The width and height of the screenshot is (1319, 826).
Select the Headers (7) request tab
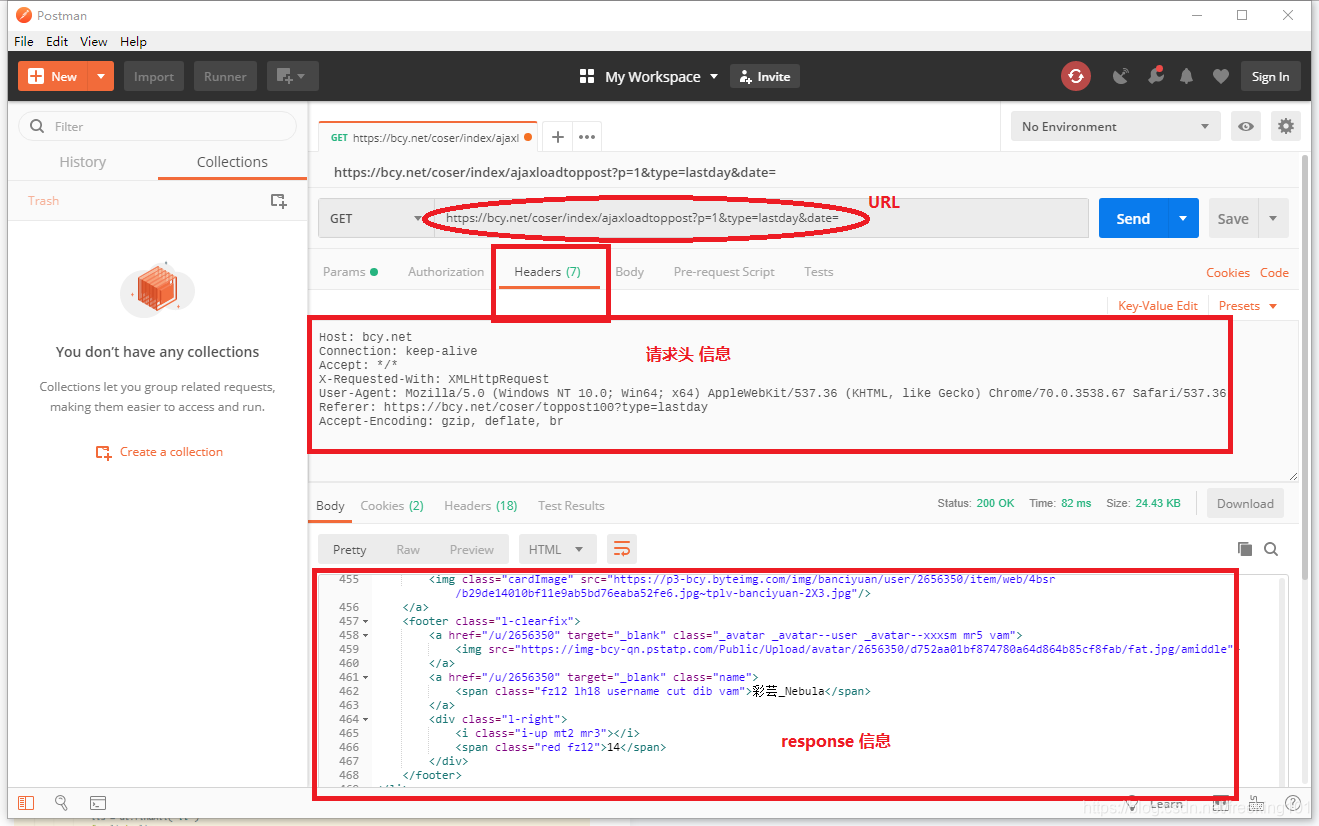tap(547, 272)
